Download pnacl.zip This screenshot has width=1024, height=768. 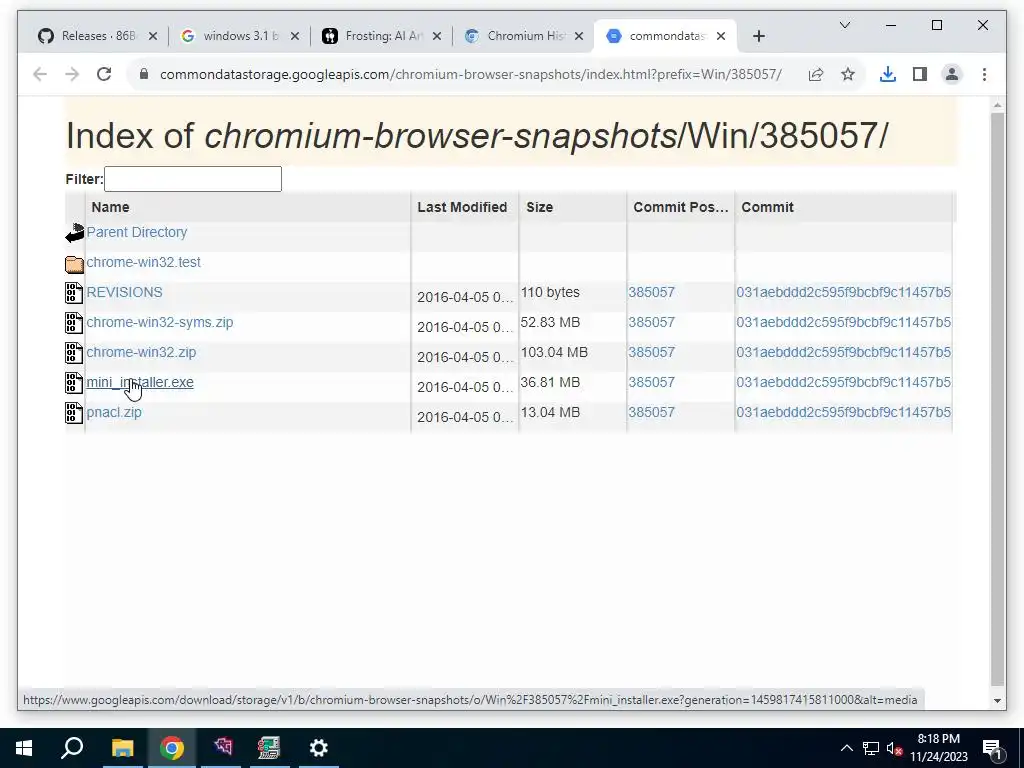(x=114, y=413)
